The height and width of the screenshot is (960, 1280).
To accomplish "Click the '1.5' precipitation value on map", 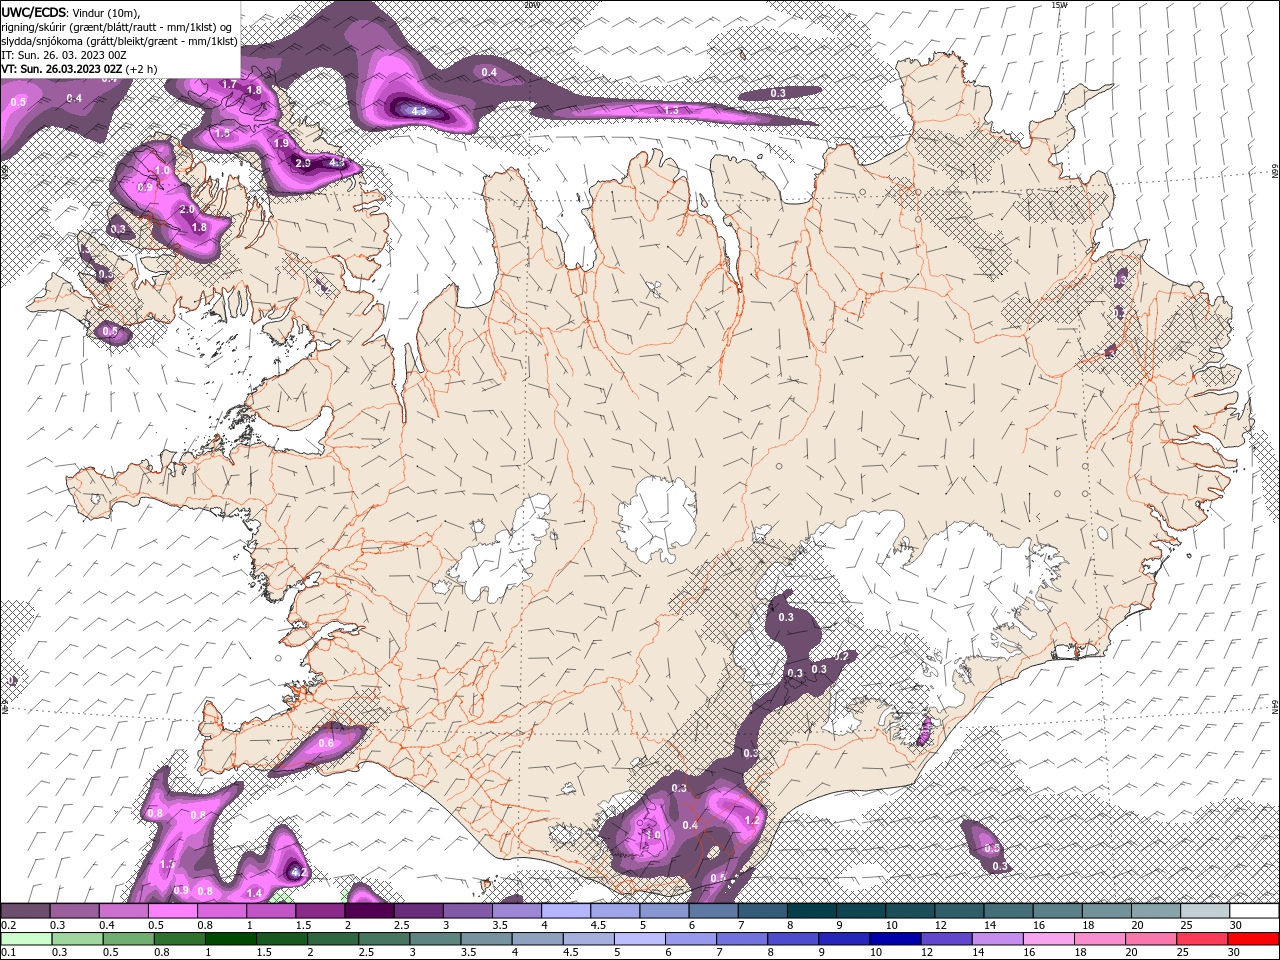I will pyautogui.click(x=223, y=132).
